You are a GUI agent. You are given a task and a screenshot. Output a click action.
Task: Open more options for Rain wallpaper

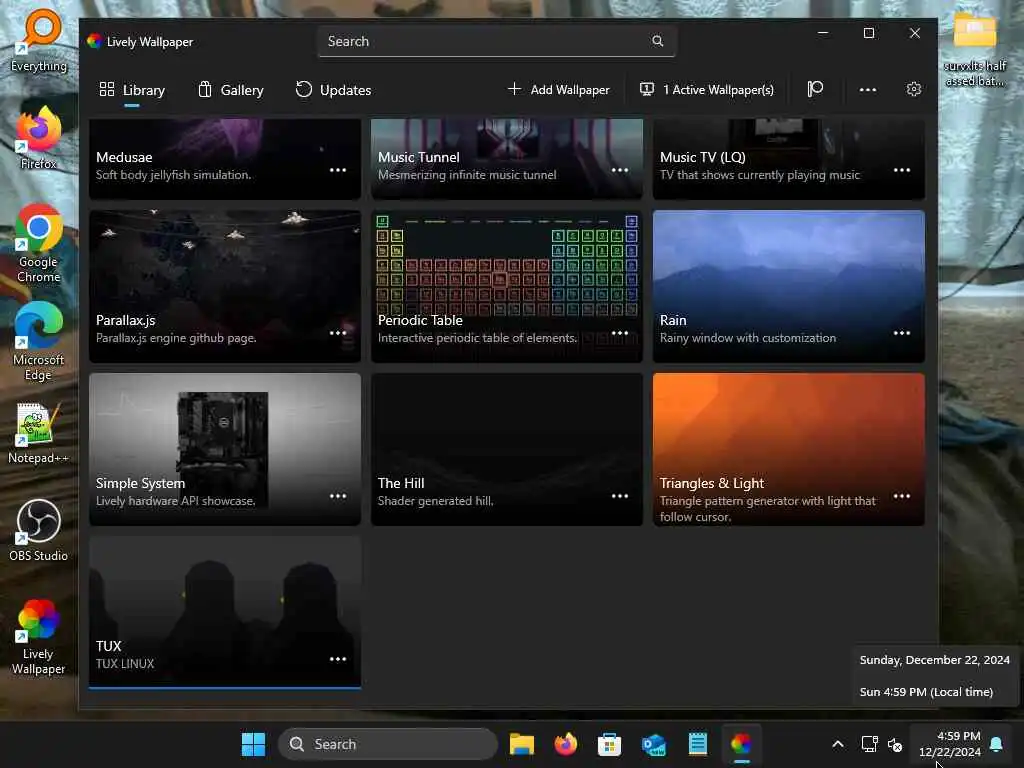point(902,333)
